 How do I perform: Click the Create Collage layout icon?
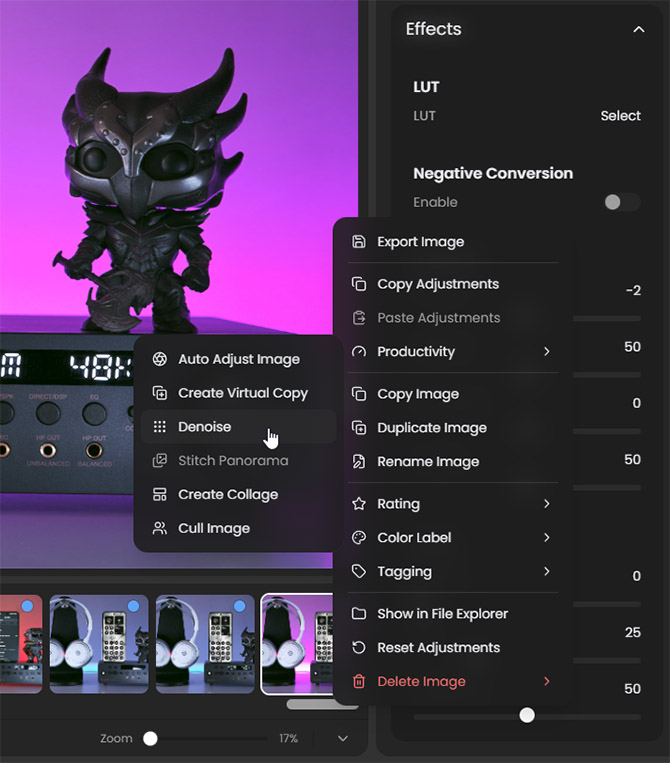click(x=159, y=495)
